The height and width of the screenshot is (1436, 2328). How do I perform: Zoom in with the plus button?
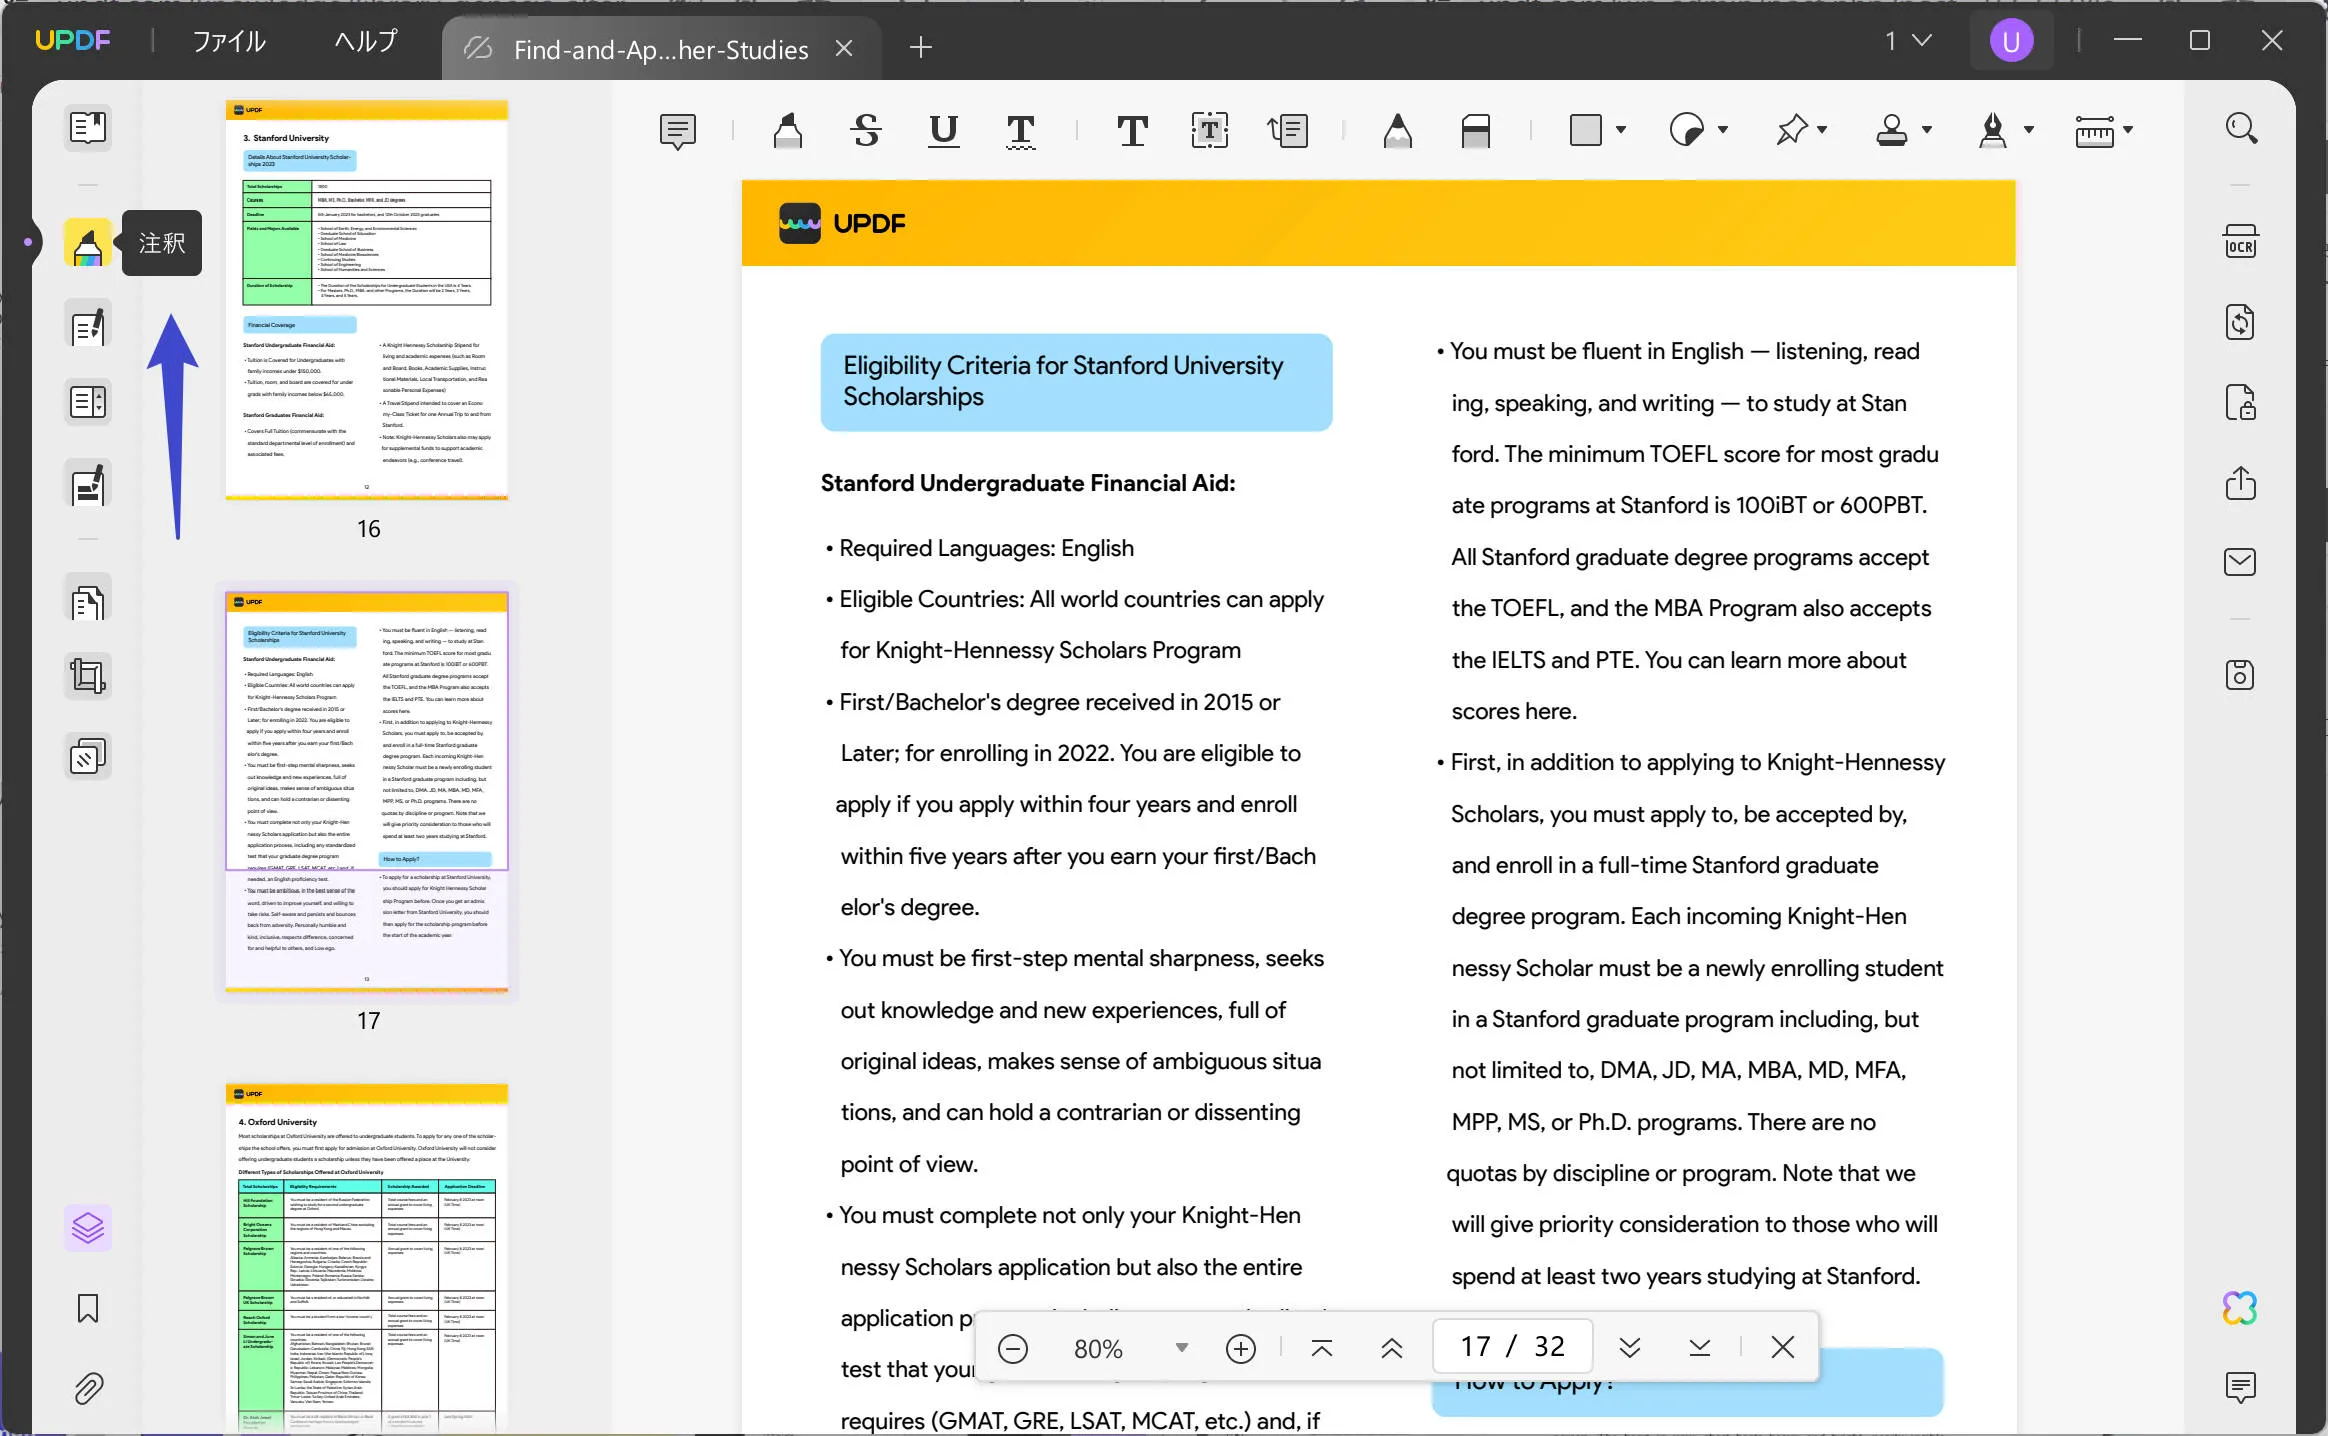point(1240,1349)
